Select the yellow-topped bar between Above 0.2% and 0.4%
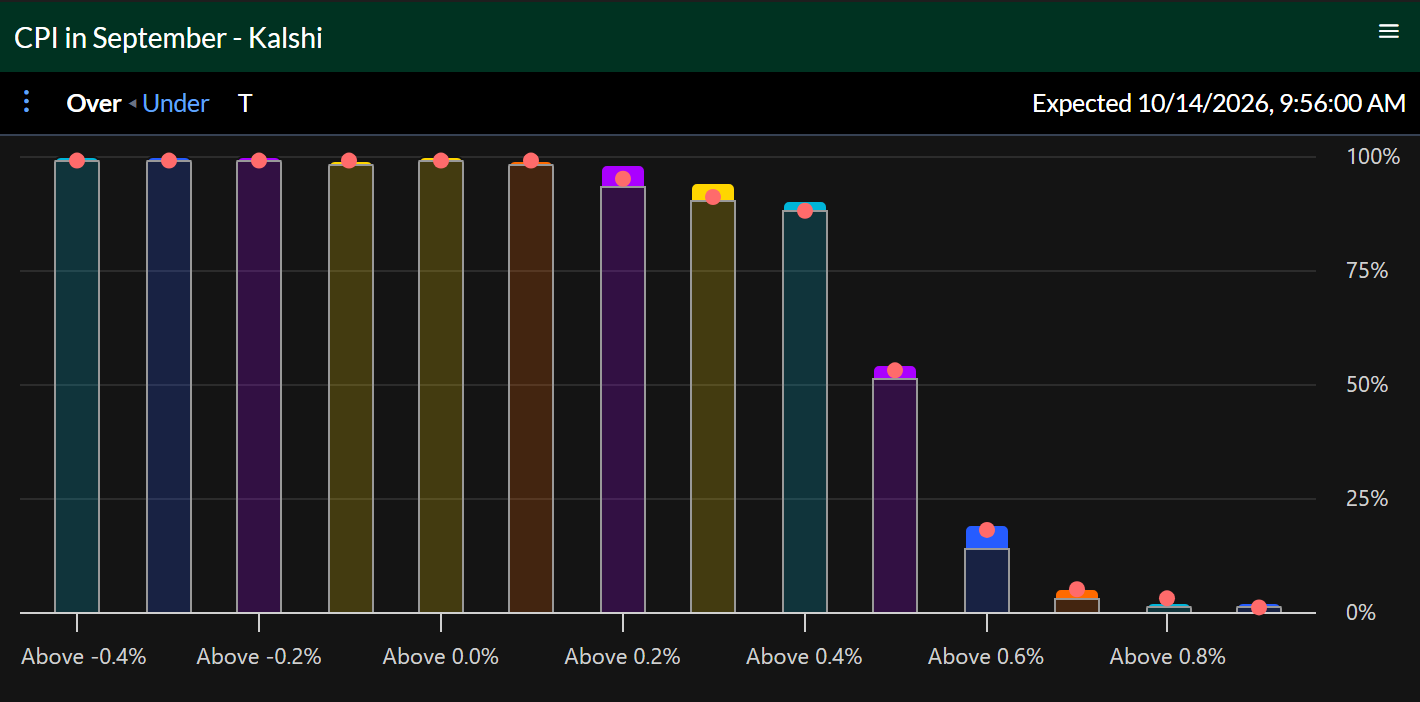This screenshot has height=702, width=1420. (x=713, y=399)
